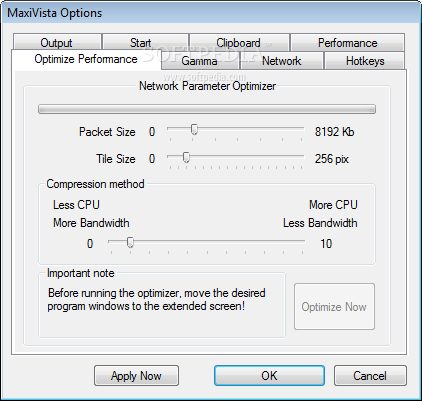Open the Start tab
The height and width of the screenshot is (401, 422).
pyautogui.click(x=145, y=42)
